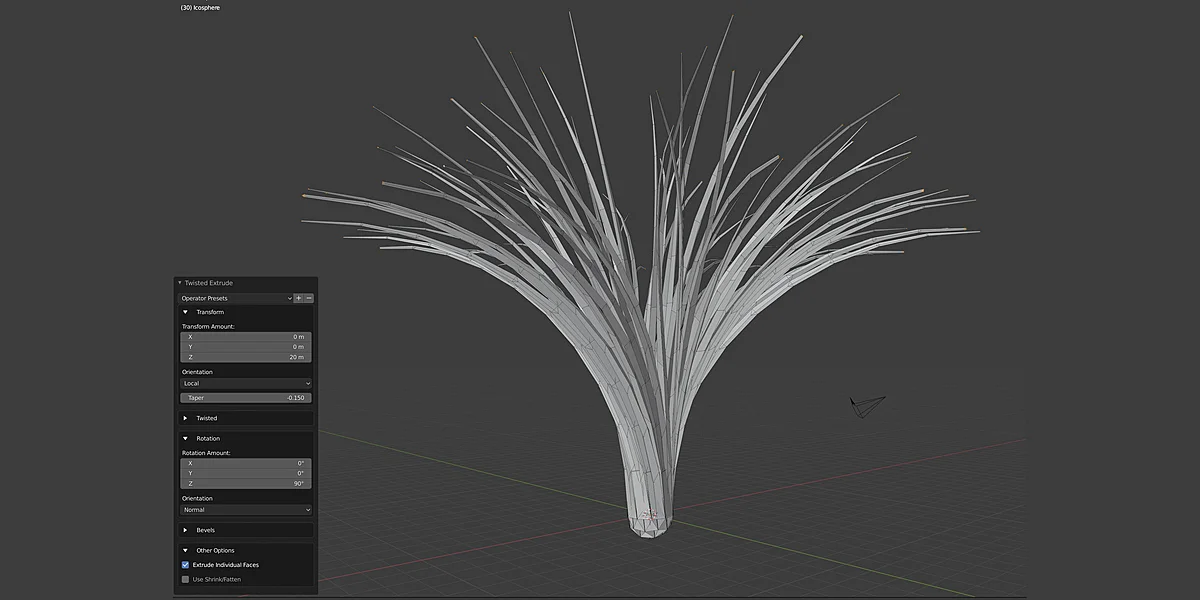Expand the Twisted section
1200x600 pixels.
[x=185, y=417]
